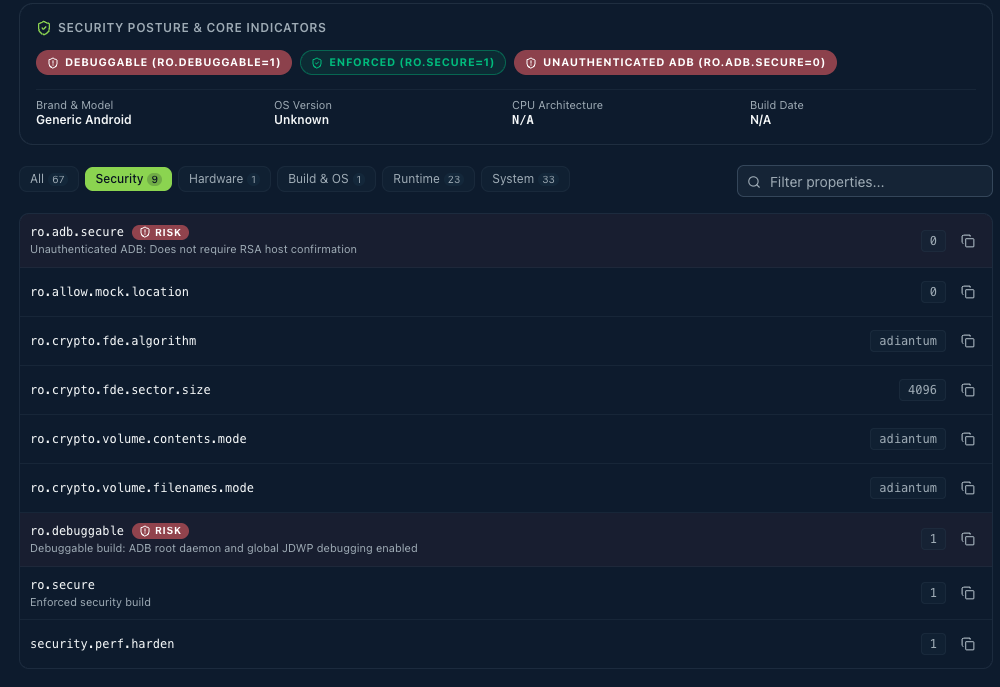Click the Generic Android brand value
This screenshot has width=1000, height=687.
[84, 120]
